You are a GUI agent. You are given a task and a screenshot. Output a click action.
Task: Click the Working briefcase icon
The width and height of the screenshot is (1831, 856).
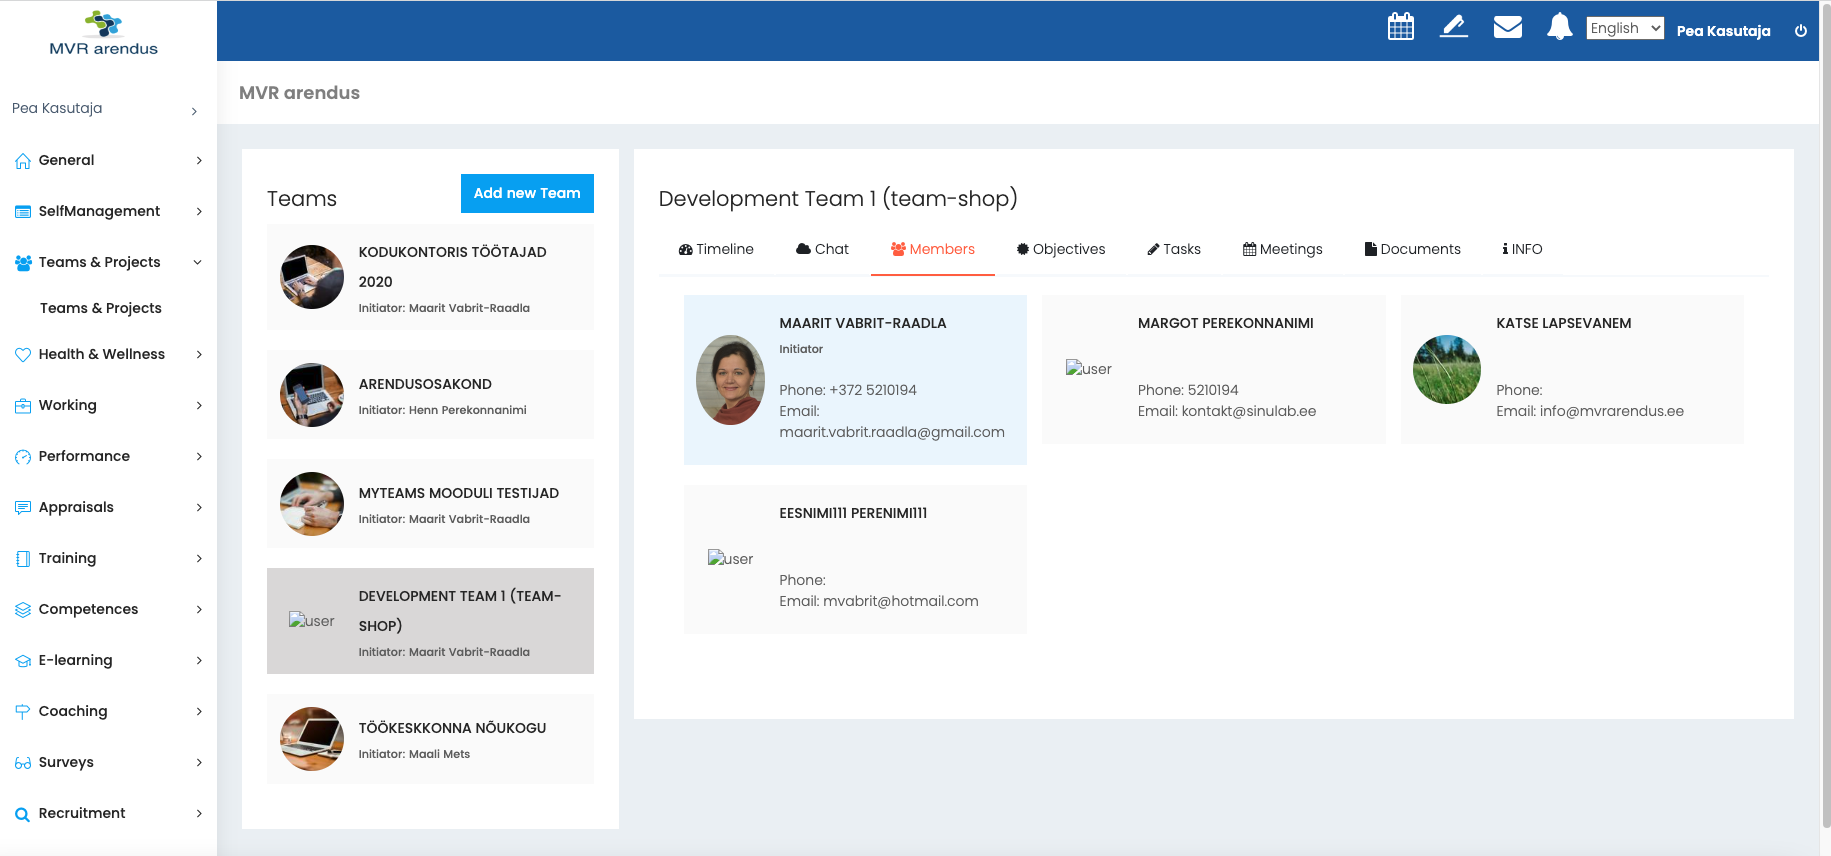point(23,406)
